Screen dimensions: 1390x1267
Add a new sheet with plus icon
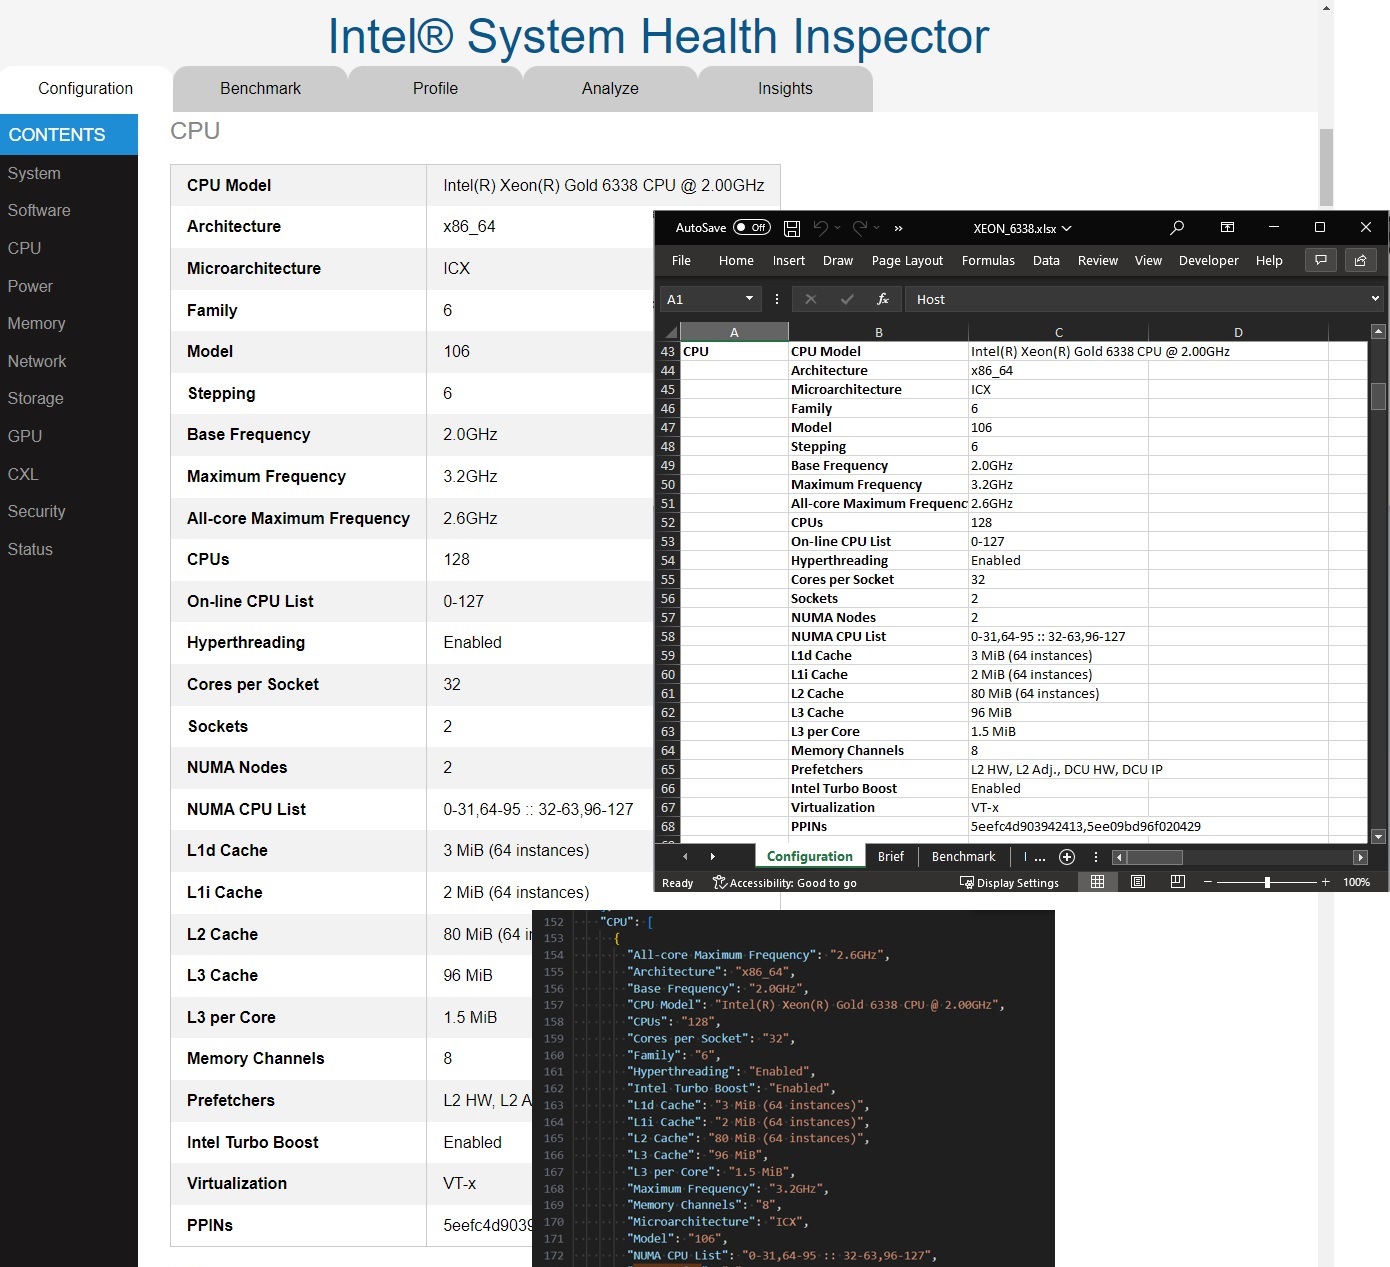(x=1067, y=857)
